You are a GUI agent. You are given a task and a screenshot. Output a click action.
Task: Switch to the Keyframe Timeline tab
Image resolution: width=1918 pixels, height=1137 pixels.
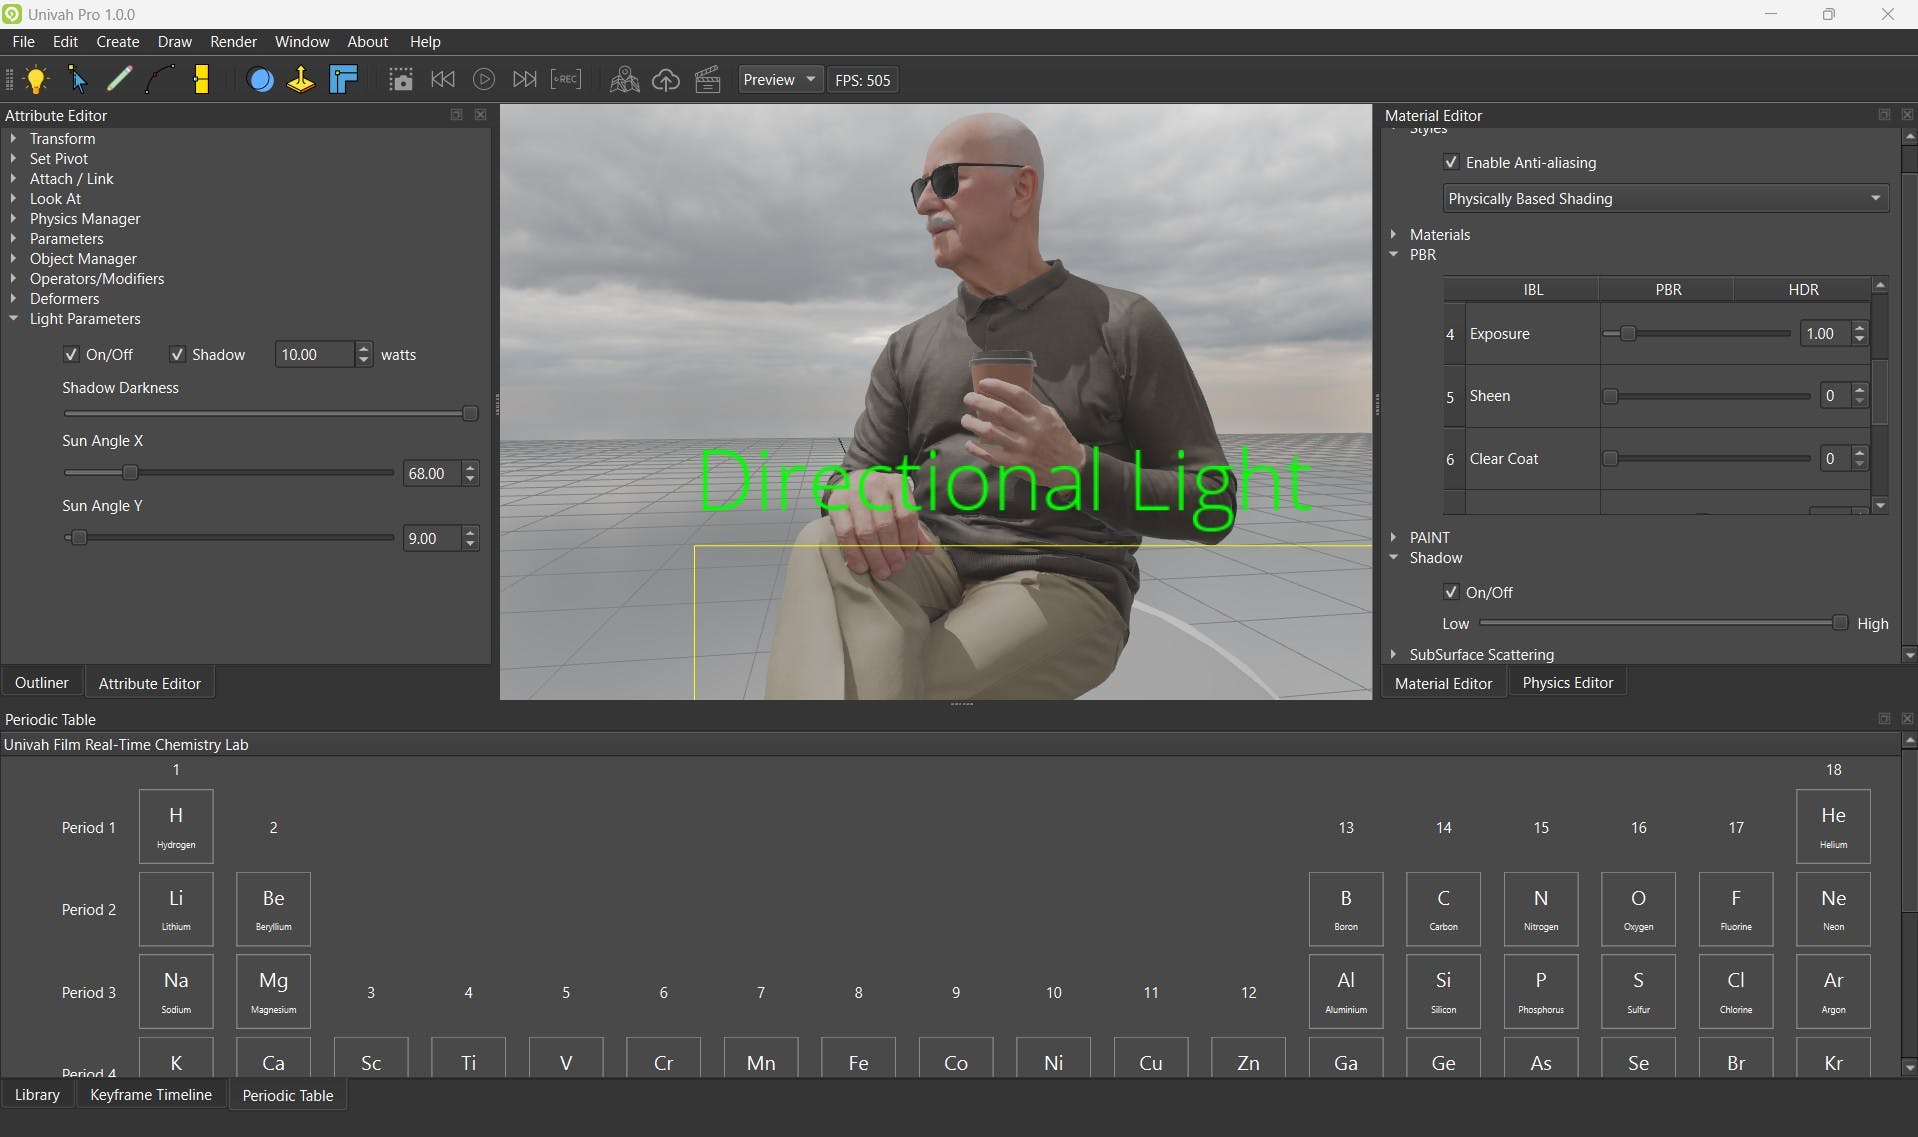click(x=151, y=1095)
